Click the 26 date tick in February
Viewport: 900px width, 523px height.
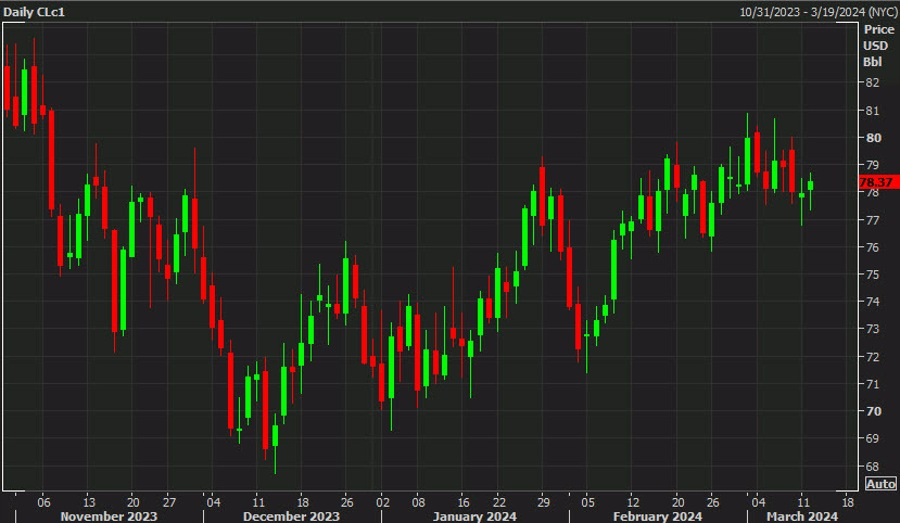(x=712, y=502)
